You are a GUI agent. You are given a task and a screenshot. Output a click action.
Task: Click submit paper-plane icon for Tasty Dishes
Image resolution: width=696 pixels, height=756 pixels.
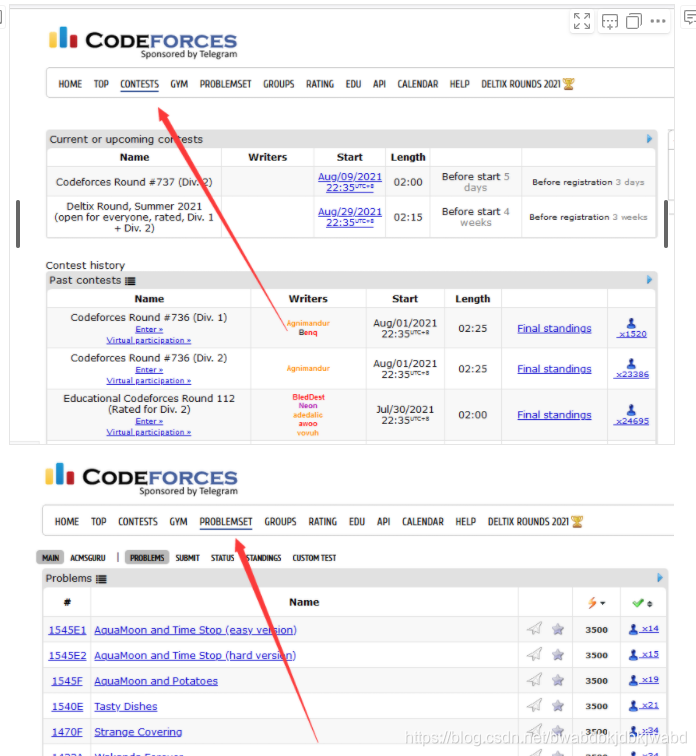click(534, 705)
